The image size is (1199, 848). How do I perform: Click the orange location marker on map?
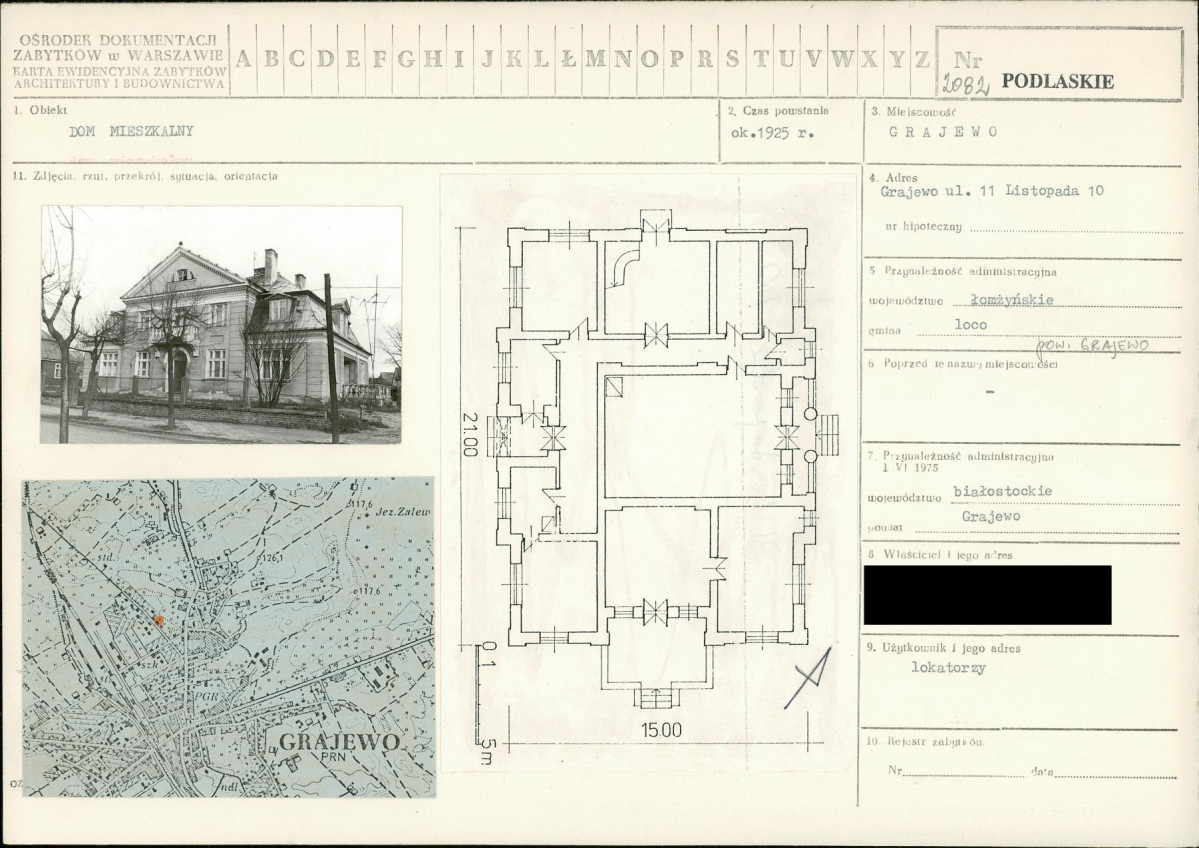coord(159,621)
